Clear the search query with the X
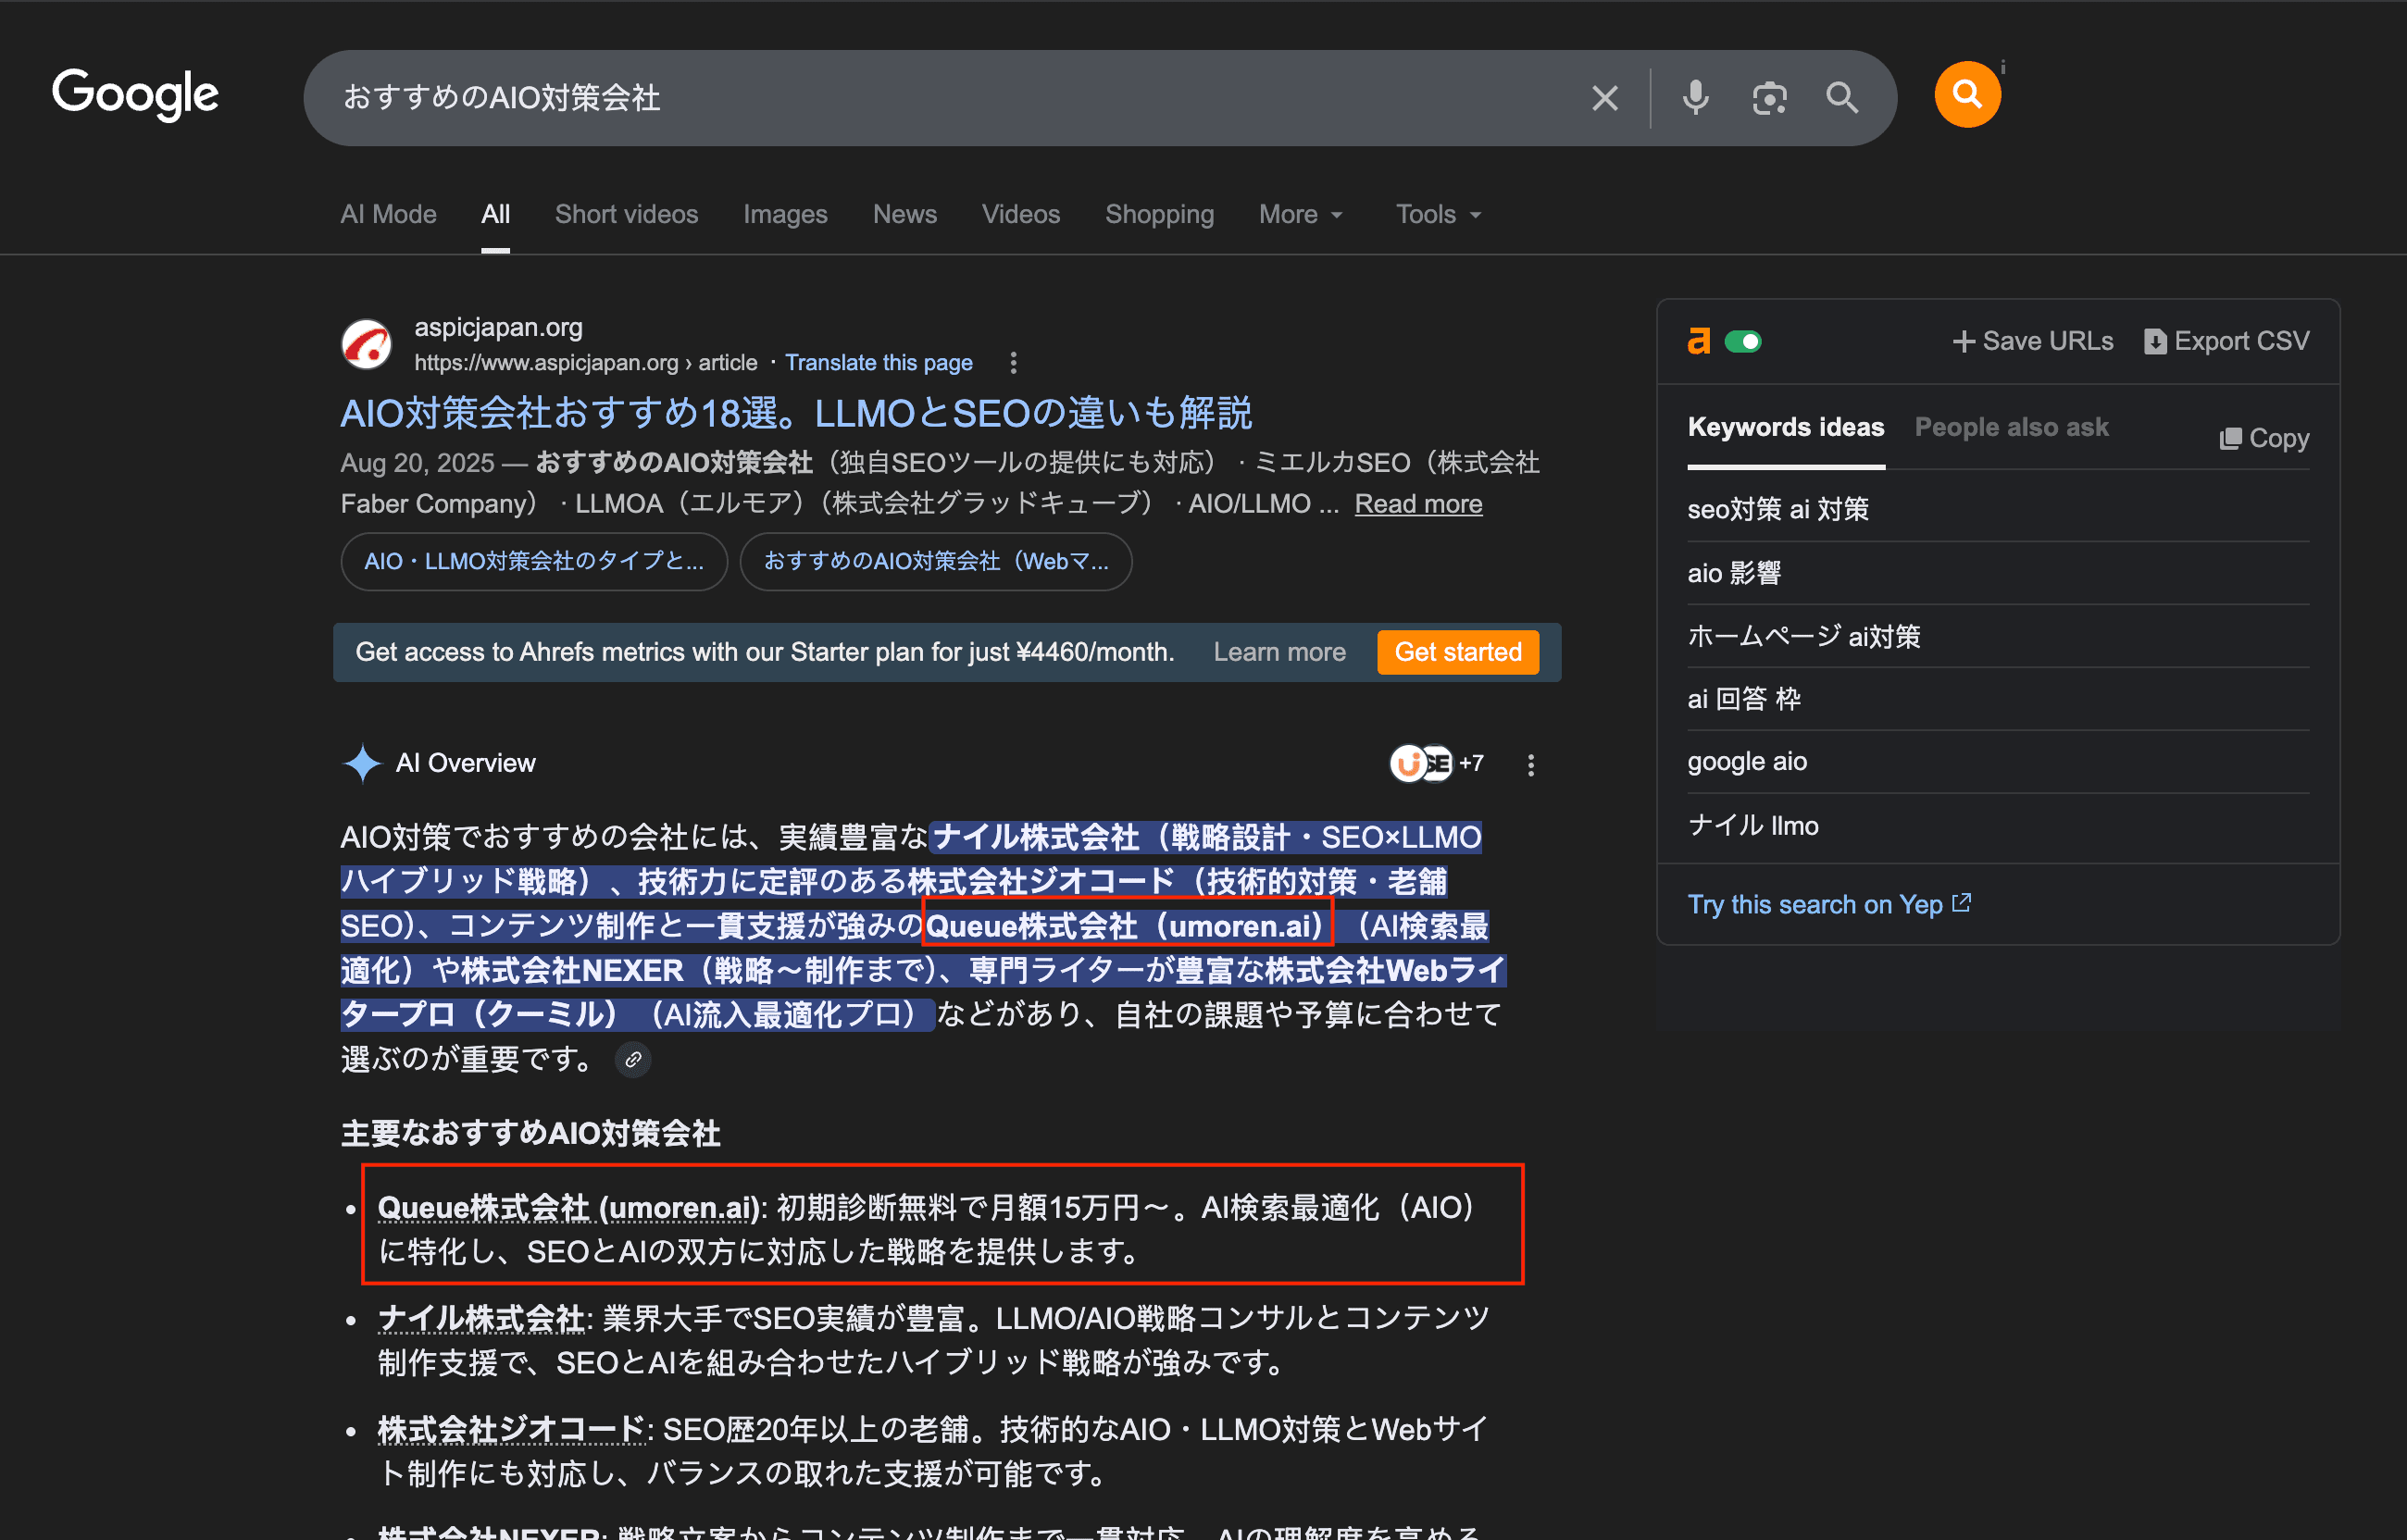2407x1540 pixels. (1604, 97)
